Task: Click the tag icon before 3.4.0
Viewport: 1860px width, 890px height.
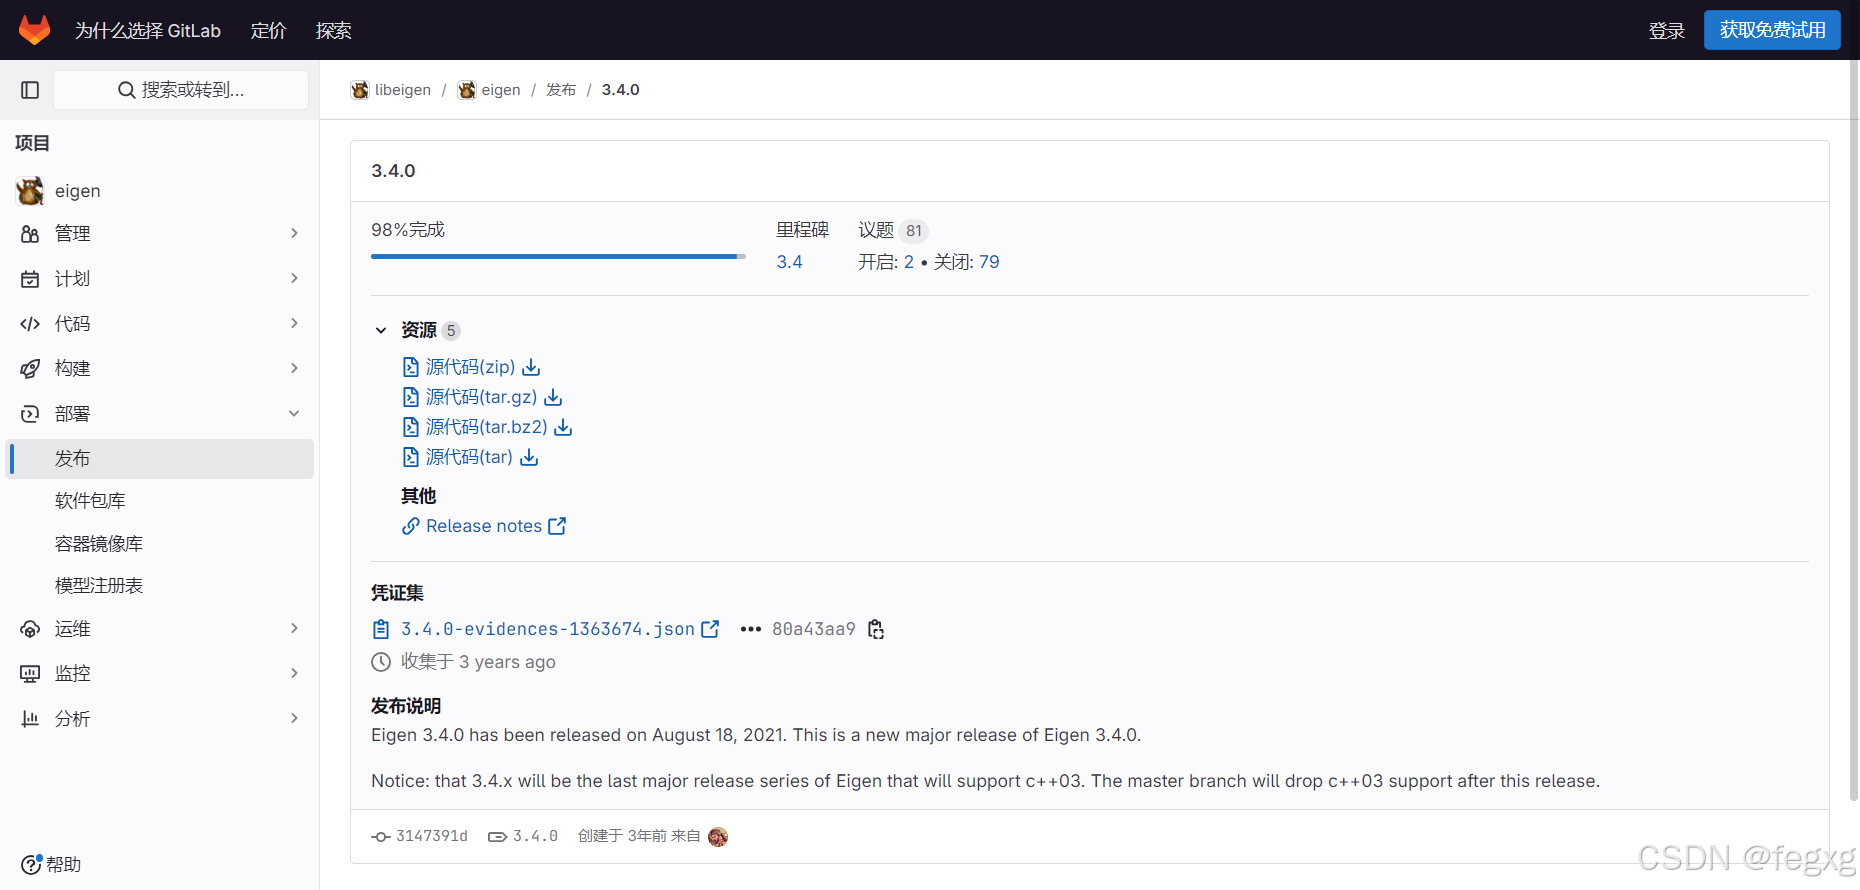Action: coord(497,836)
